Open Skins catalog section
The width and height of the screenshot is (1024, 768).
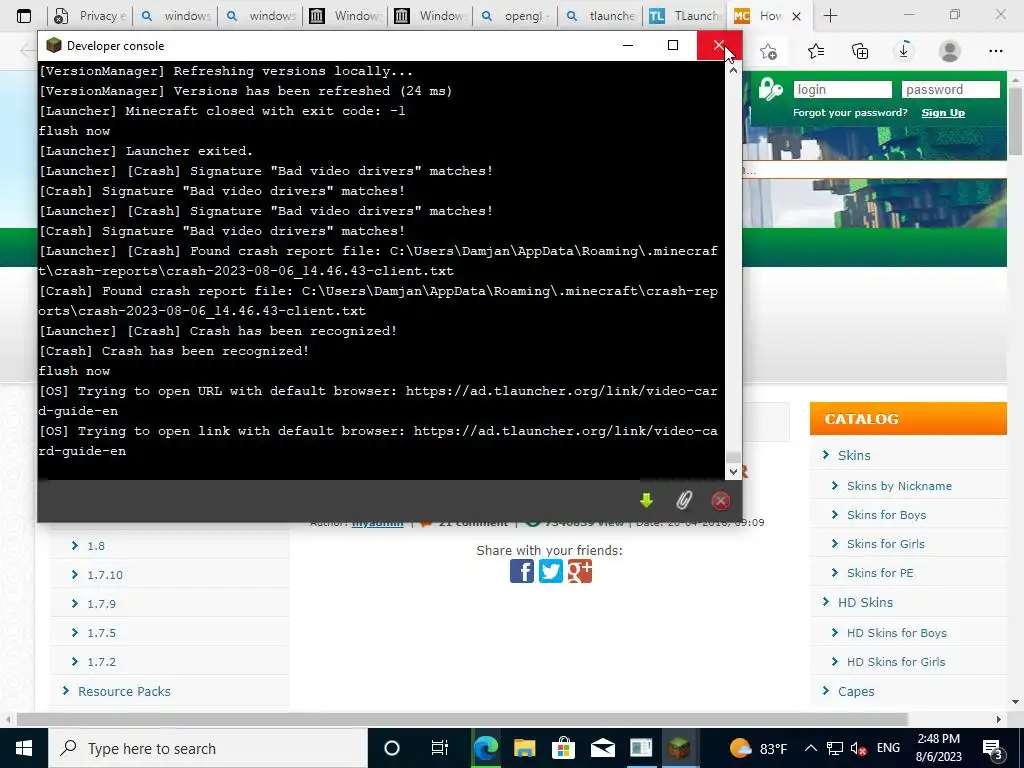(854, 455)
